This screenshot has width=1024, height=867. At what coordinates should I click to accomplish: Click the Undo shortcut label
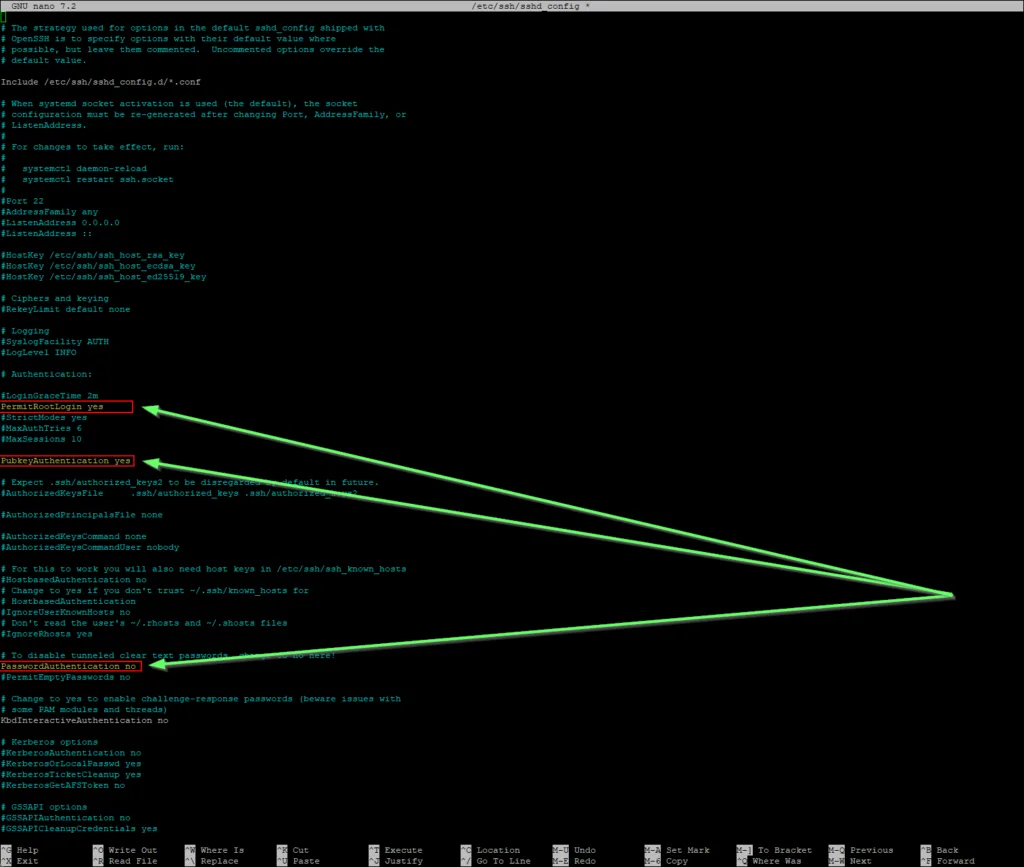[584, 850]
